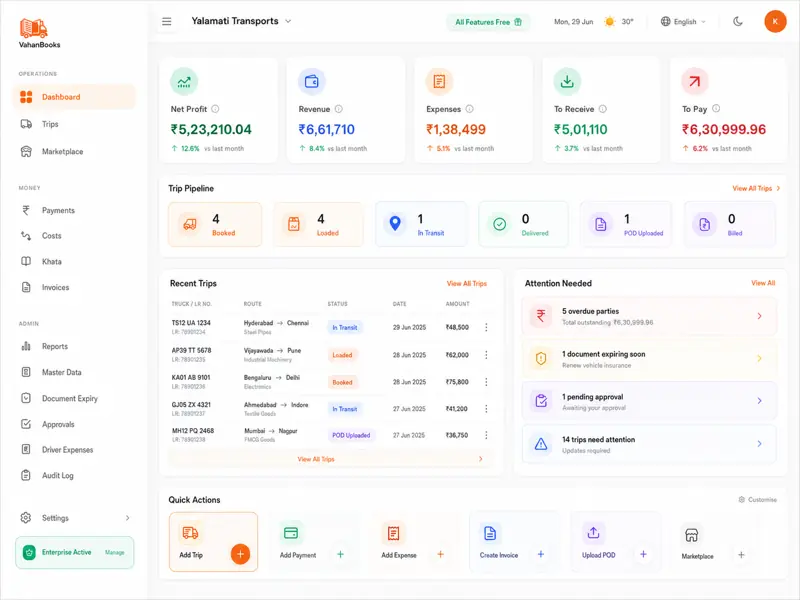The height and width of the screenshot is (600, 800).
Task: Open 1 document expiring soon alert
Action: [649, 359]
